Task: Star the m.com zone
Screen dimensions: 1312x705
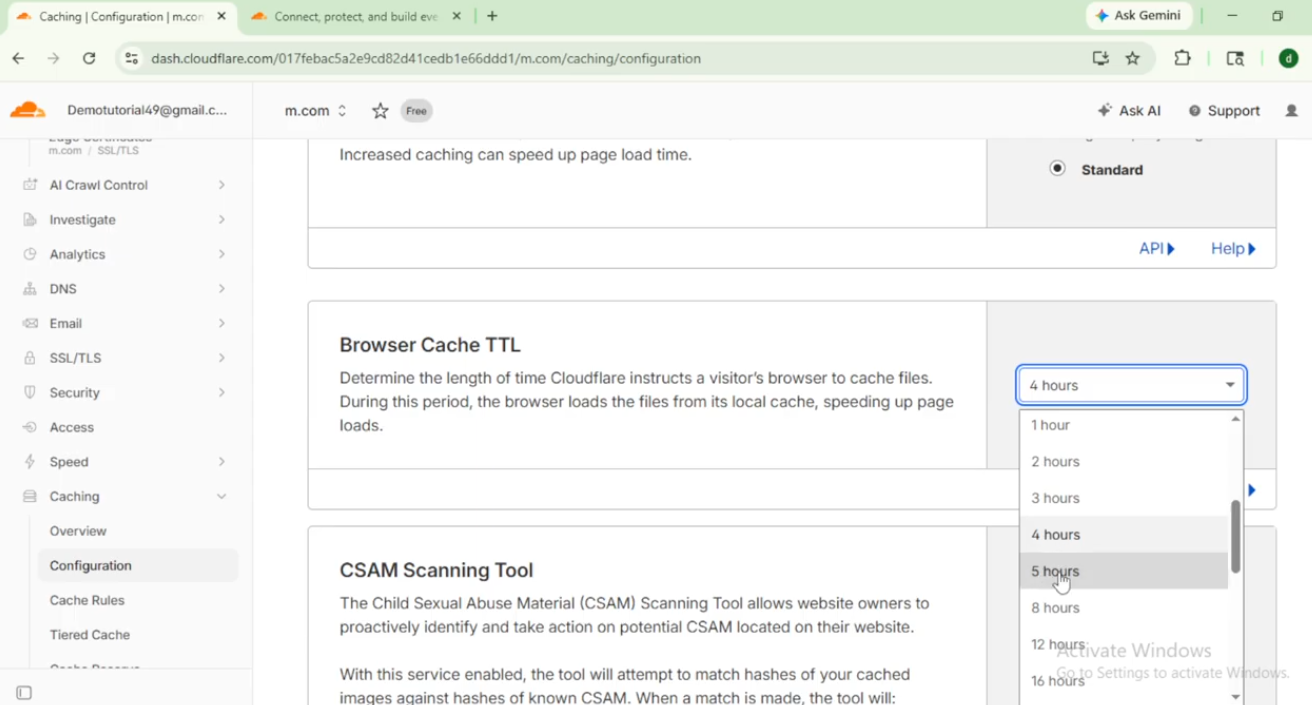Action: tap(380, 111)
